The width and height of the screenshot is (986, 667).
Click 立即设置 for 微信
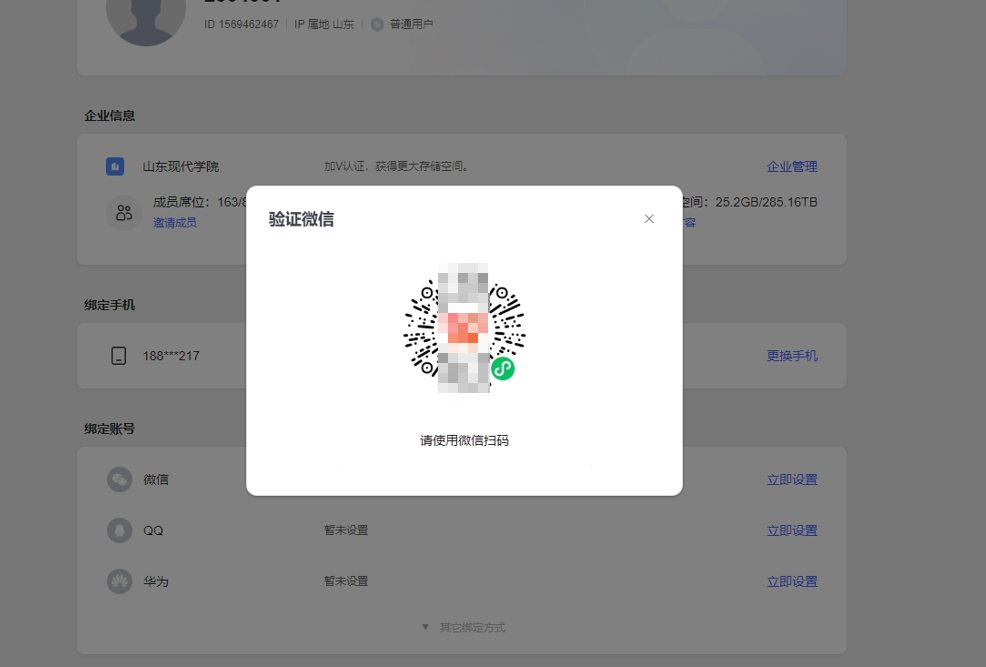click(x=792, y=480)
